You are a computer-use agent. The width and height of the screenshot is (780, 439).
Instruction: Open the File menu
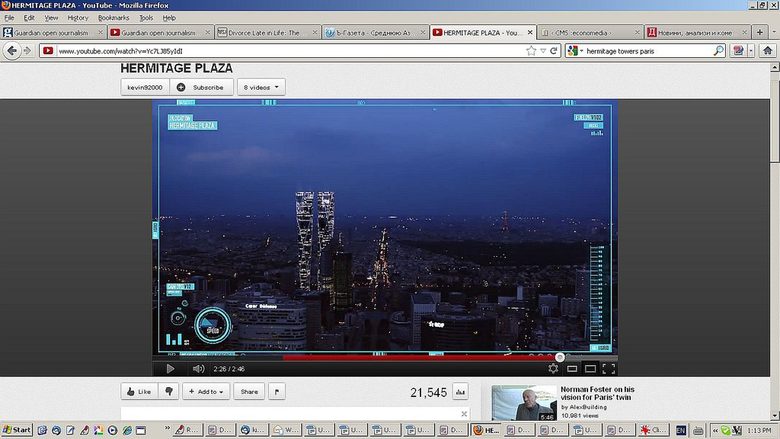pyautogui.click(x=9, y=17)
